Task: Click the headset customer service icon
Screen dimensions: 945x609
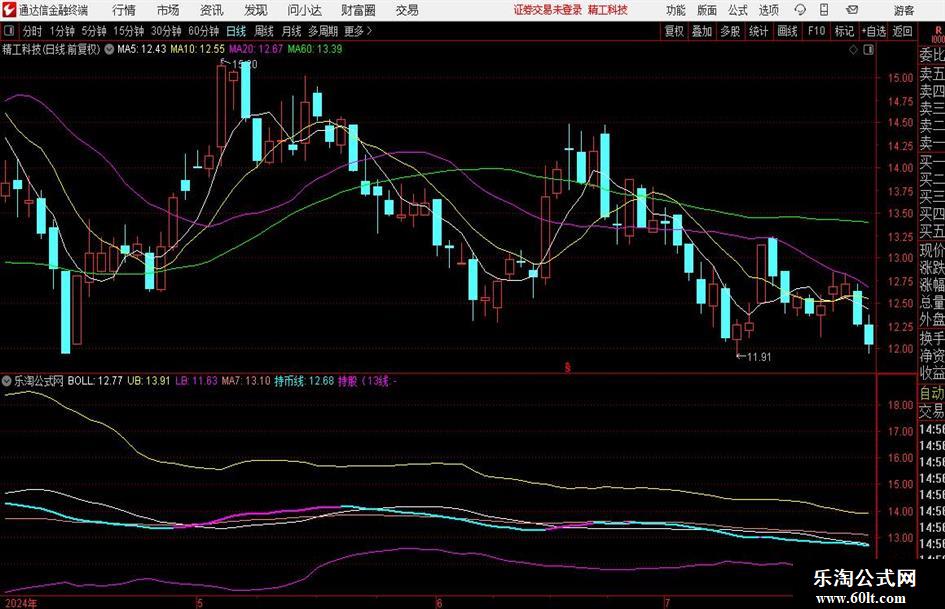Action: (x=800, y=10)
